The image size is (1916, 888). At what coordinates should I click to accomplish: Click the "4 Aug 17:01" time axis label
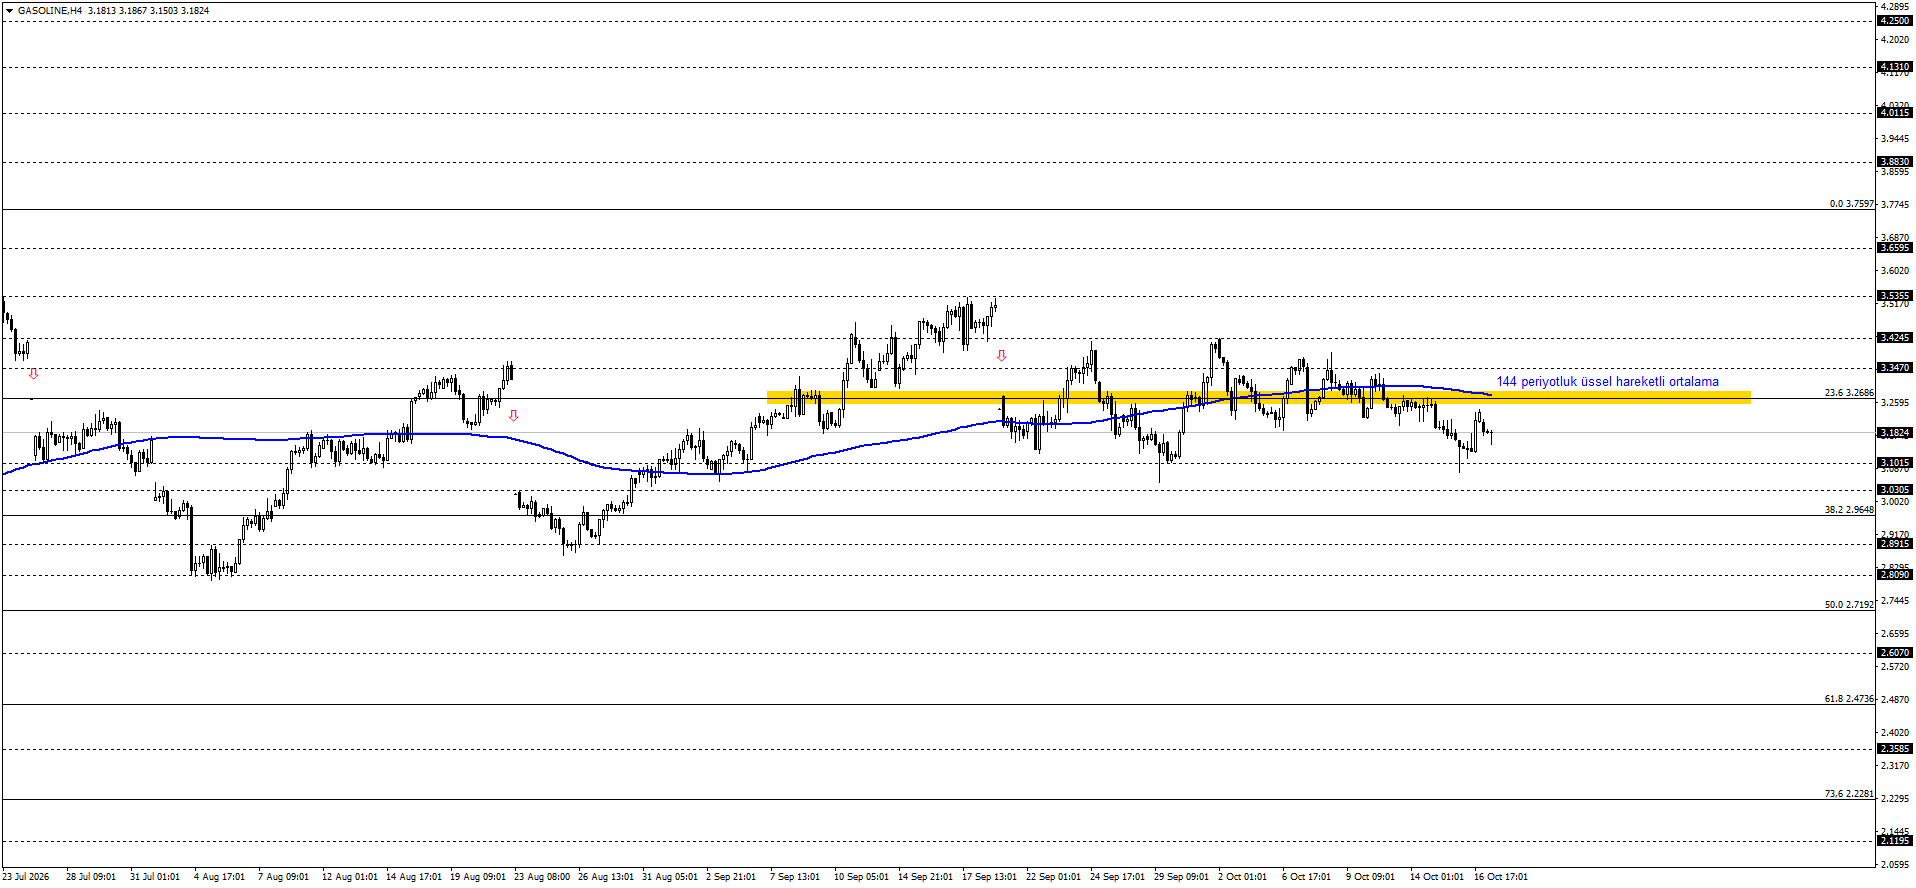pos(219,877)
